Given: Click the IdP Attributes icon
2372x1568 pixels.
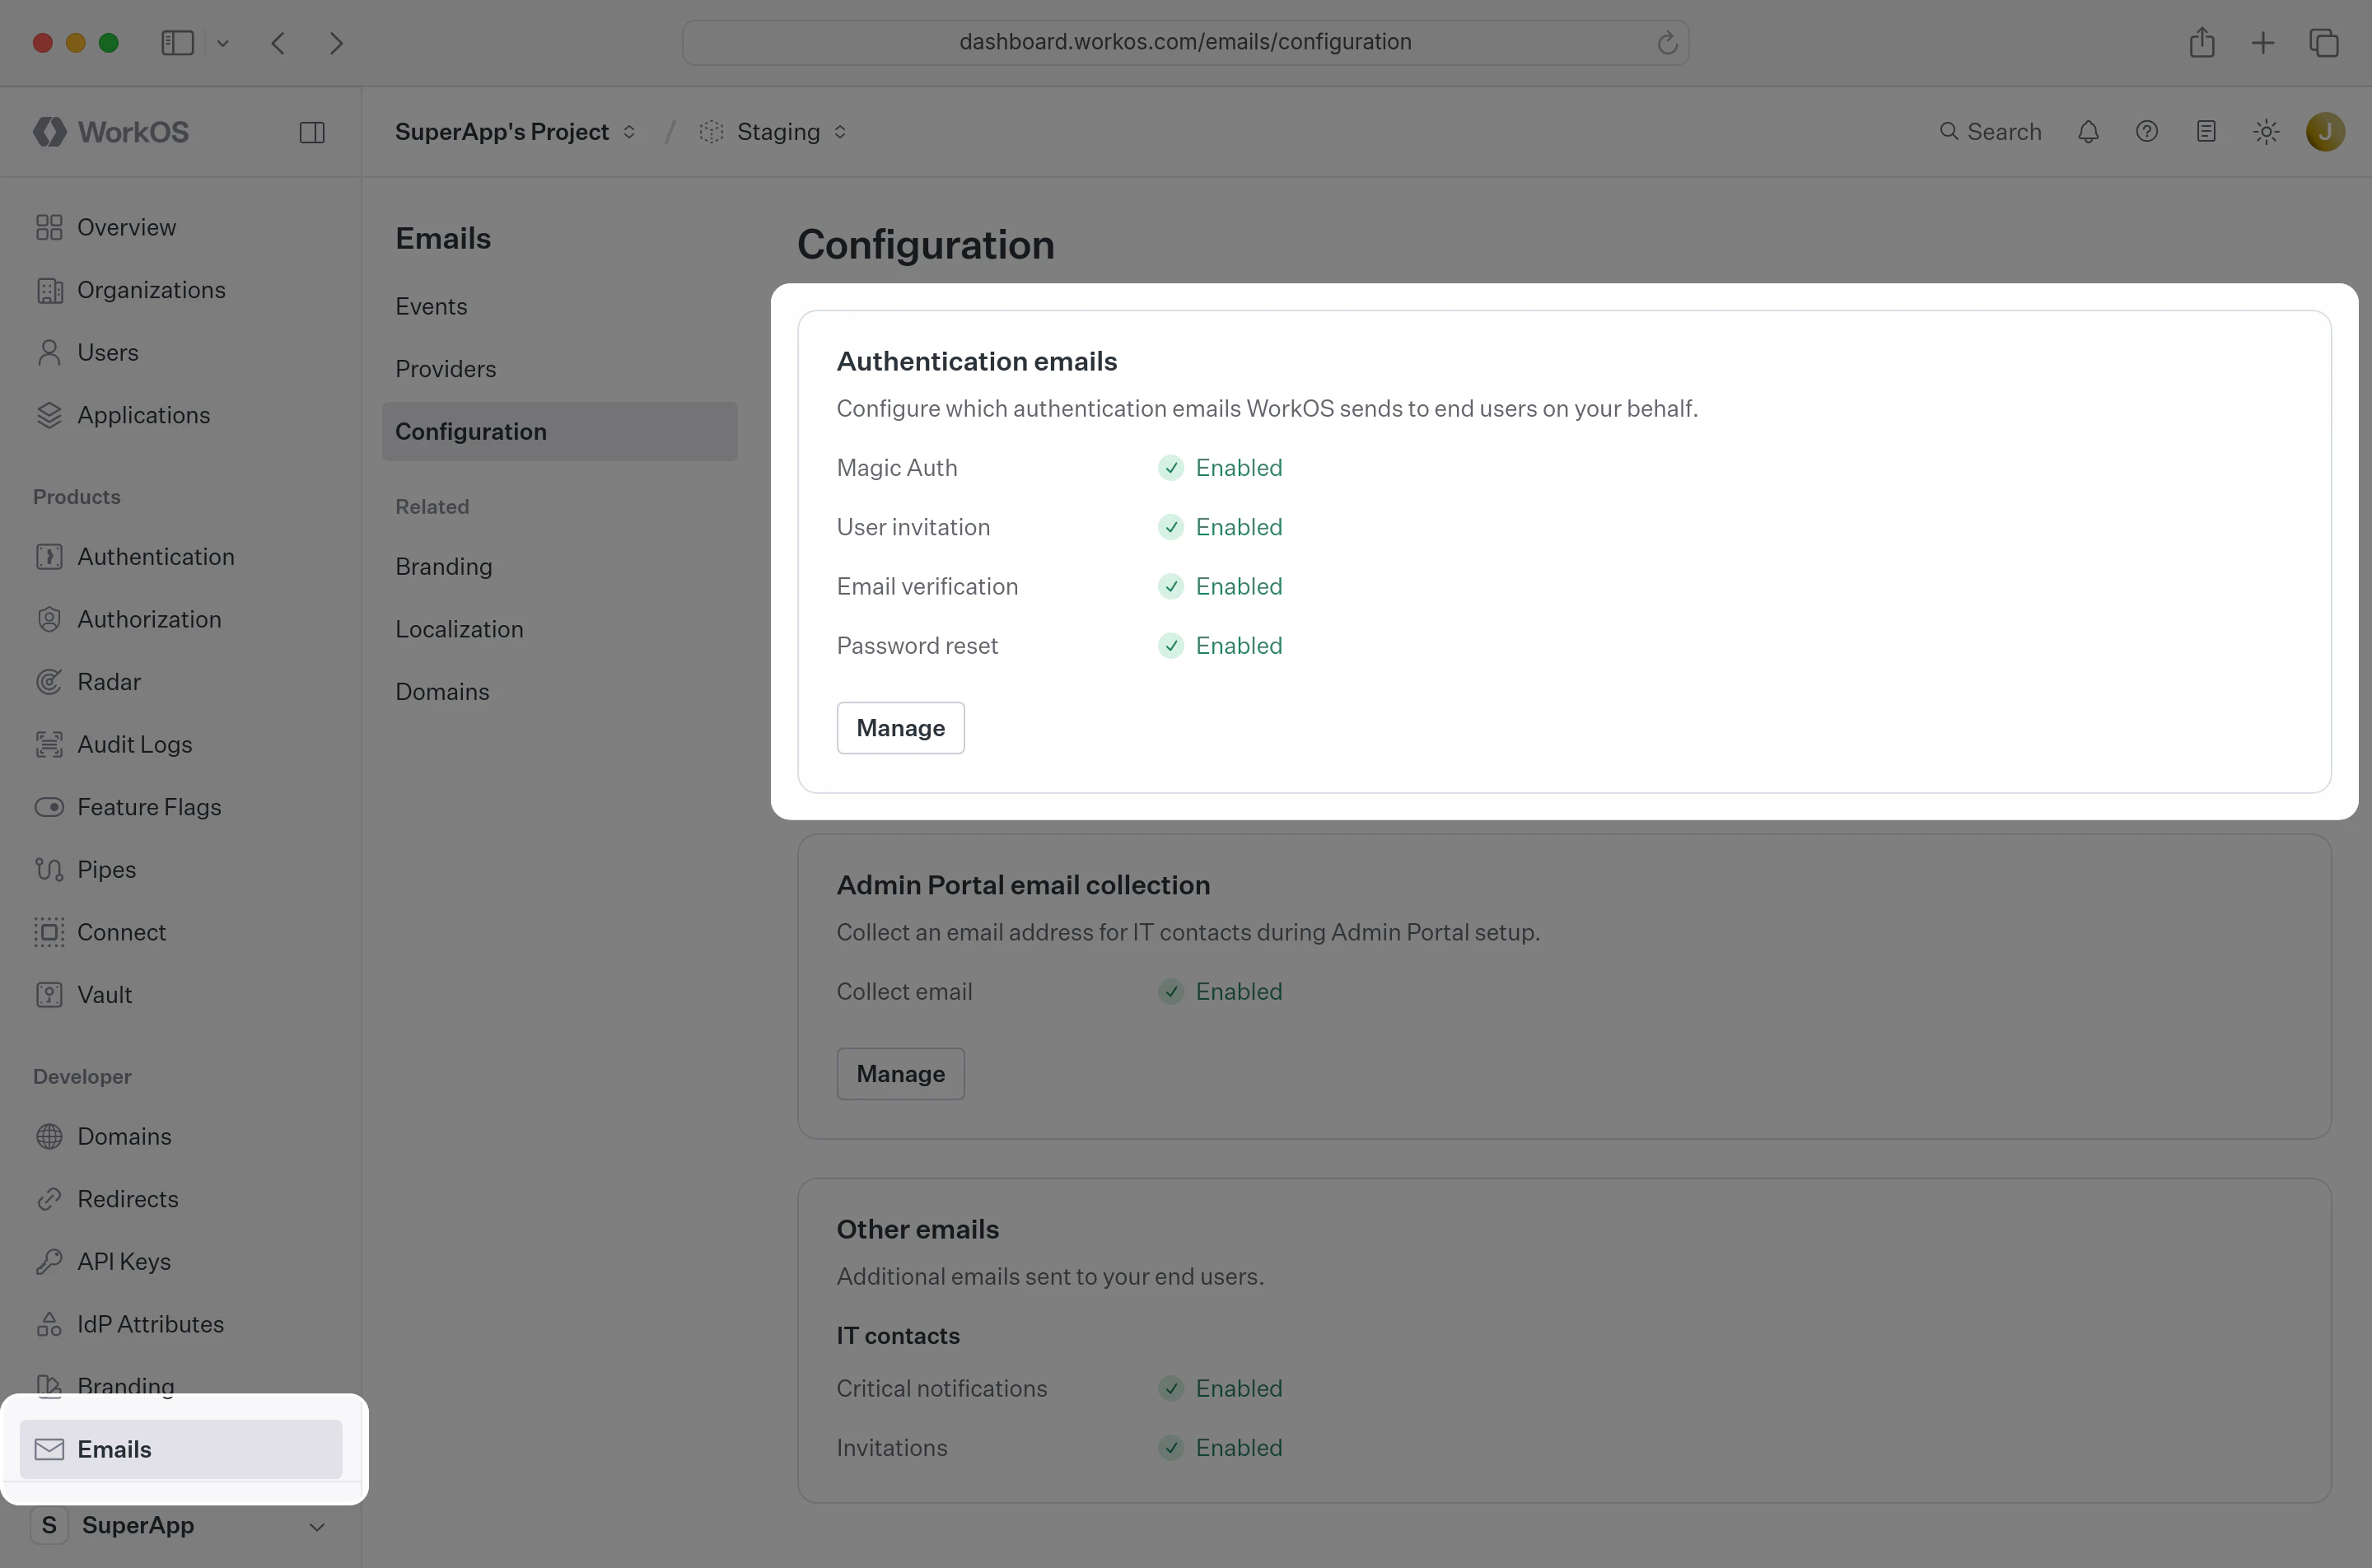Looking at the screenshot, I should click(49, 1324).
